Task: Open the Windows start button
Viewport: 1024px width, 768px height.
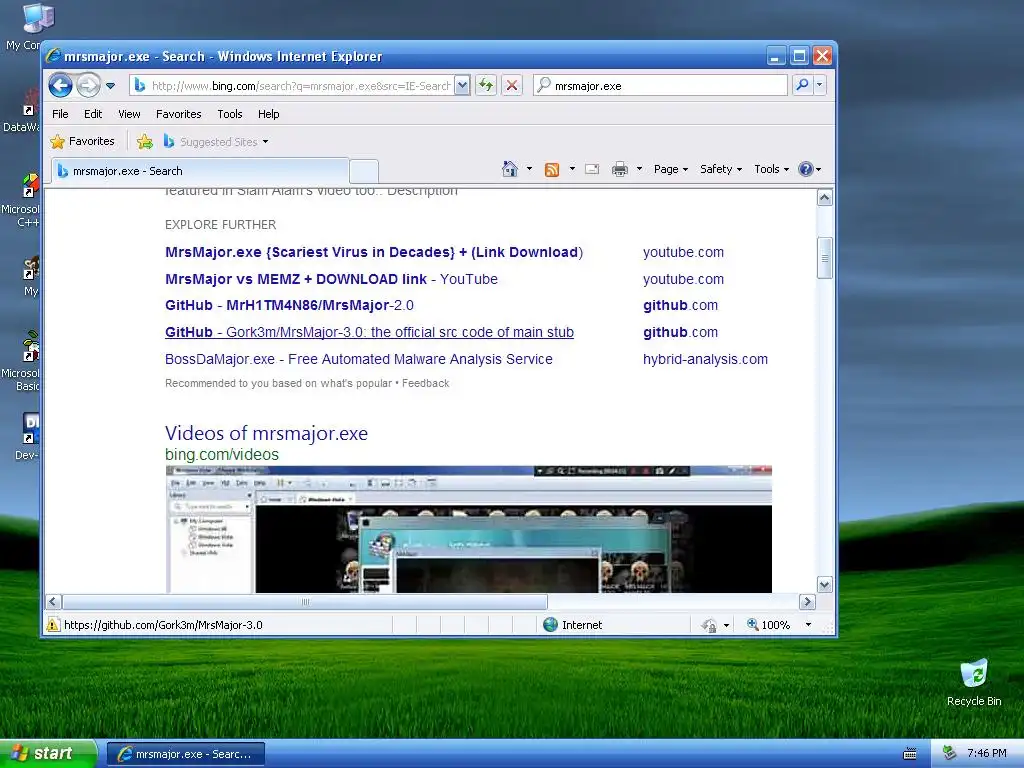Action: pyautogui.click(x=48, y=753)
